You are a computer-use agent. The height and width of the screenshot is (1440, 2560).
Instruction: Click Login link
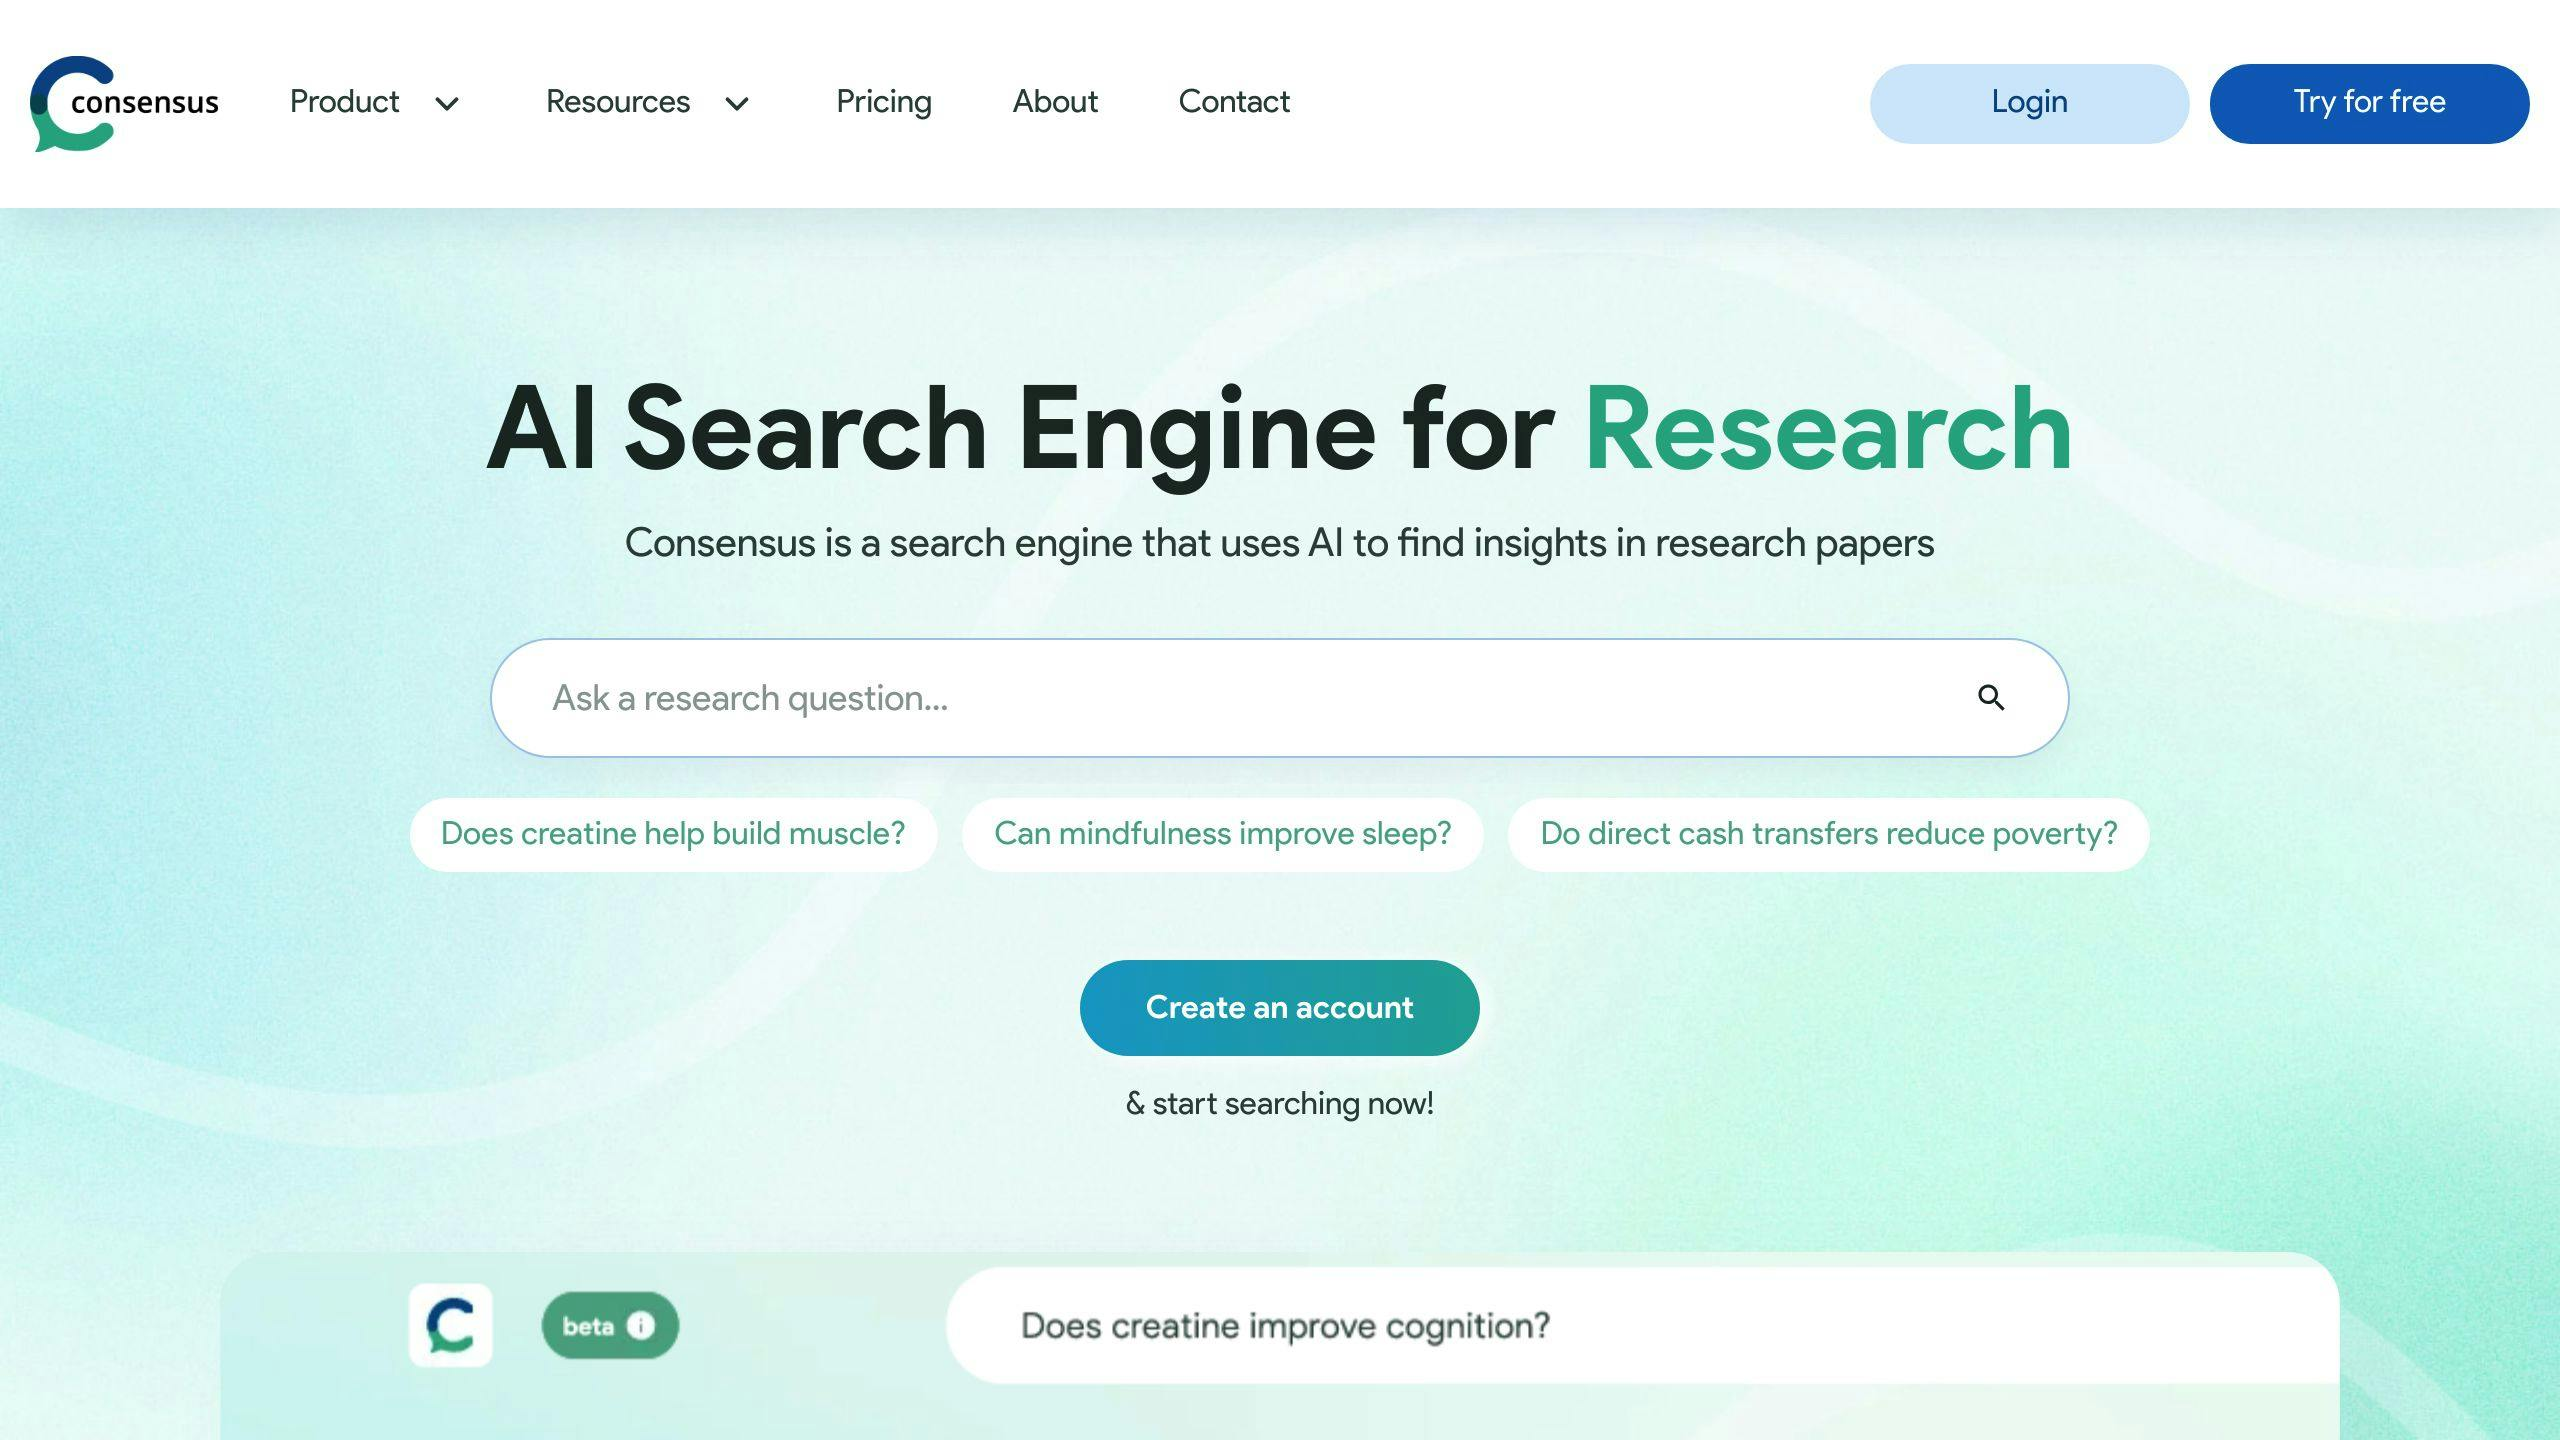pyautogui.click(x=2027, y=102)
